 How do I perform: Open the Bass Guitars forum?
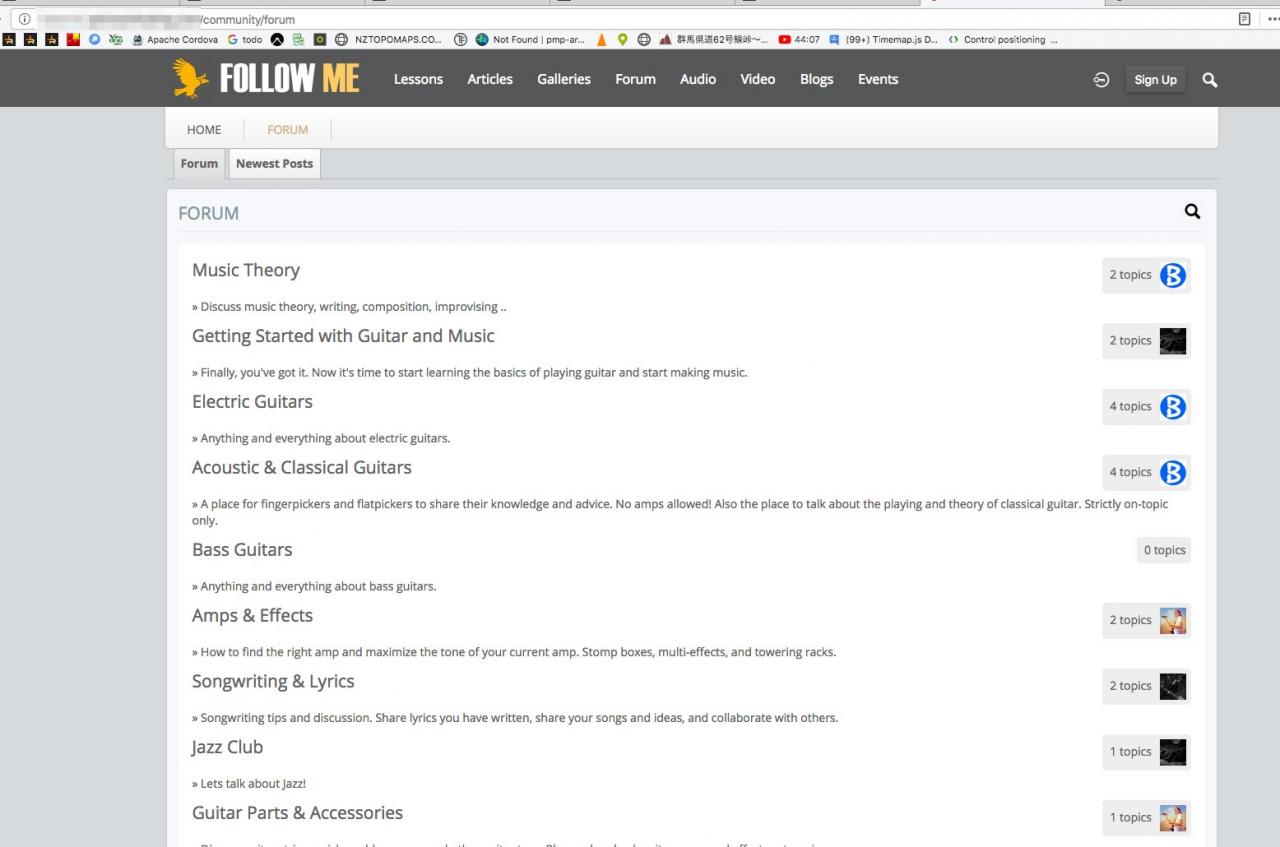242,550
